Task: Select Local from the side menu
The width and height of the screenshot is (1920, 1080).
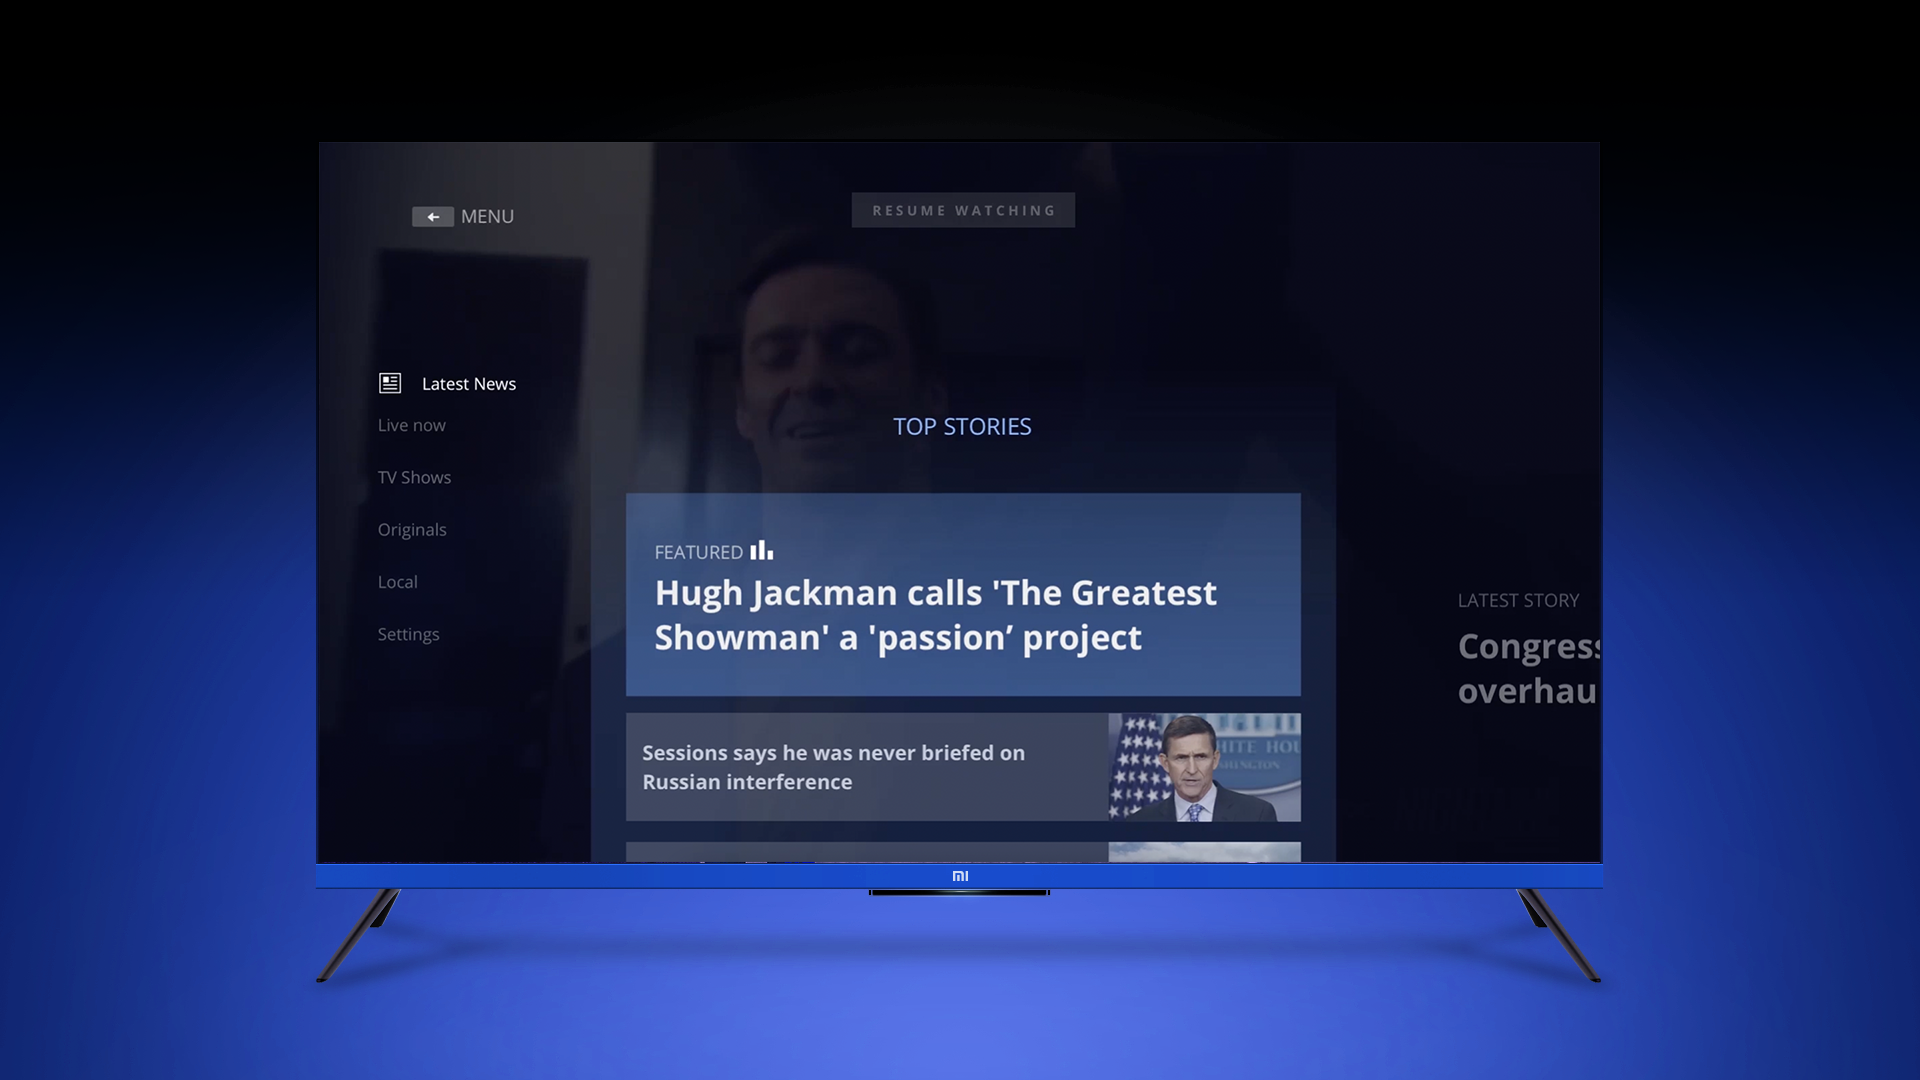Action: point(397,582)
